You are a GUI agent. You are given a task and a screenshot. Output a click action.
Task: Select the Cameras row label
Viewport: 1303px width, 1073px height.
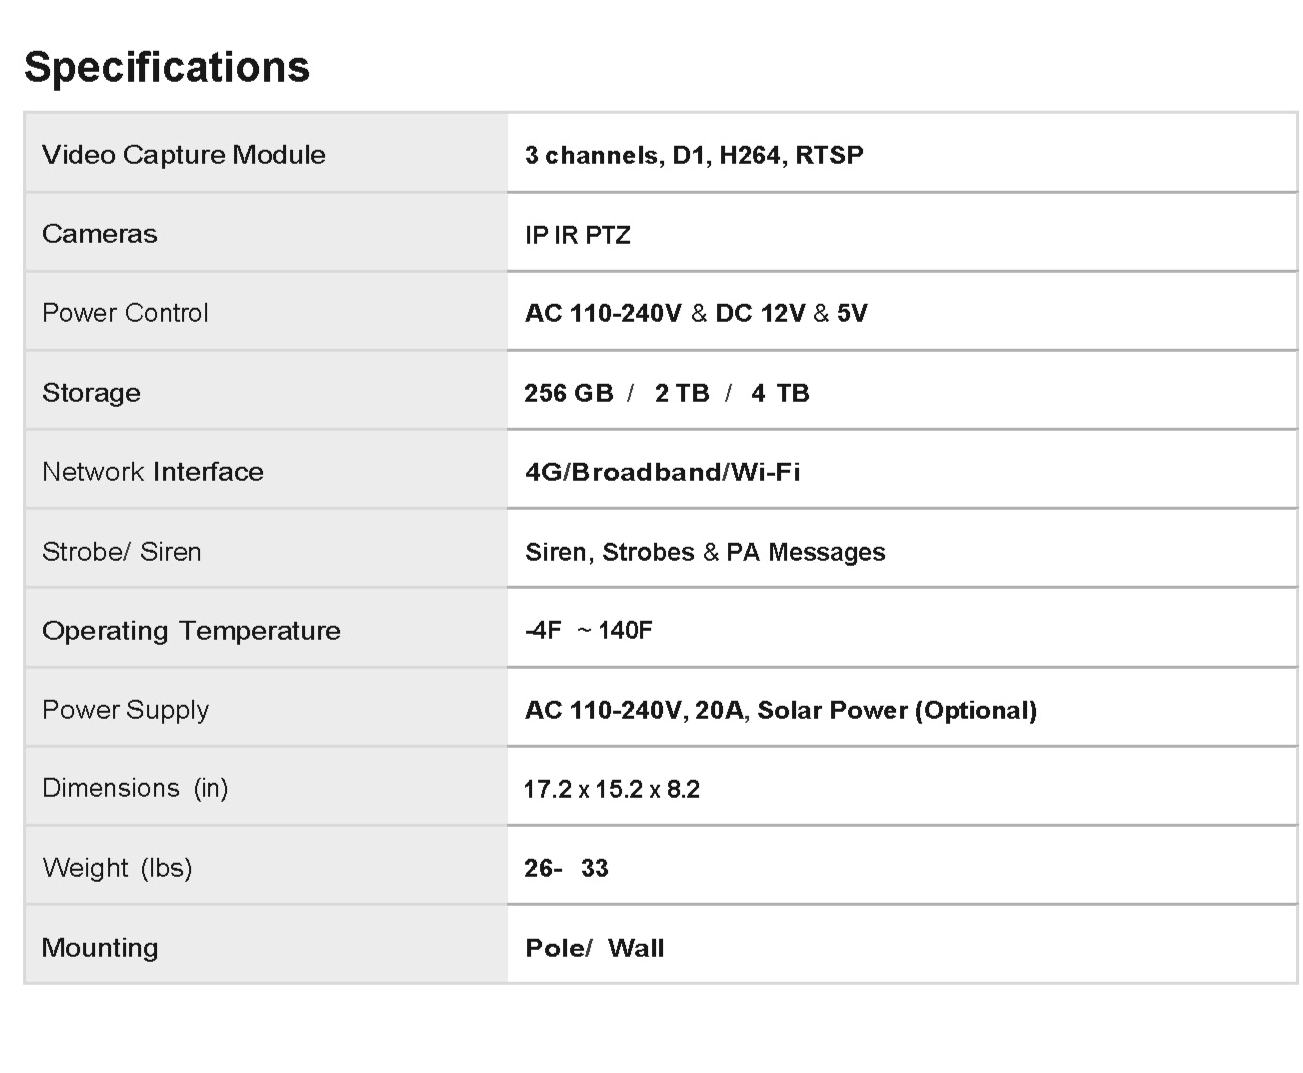(100, 234)
